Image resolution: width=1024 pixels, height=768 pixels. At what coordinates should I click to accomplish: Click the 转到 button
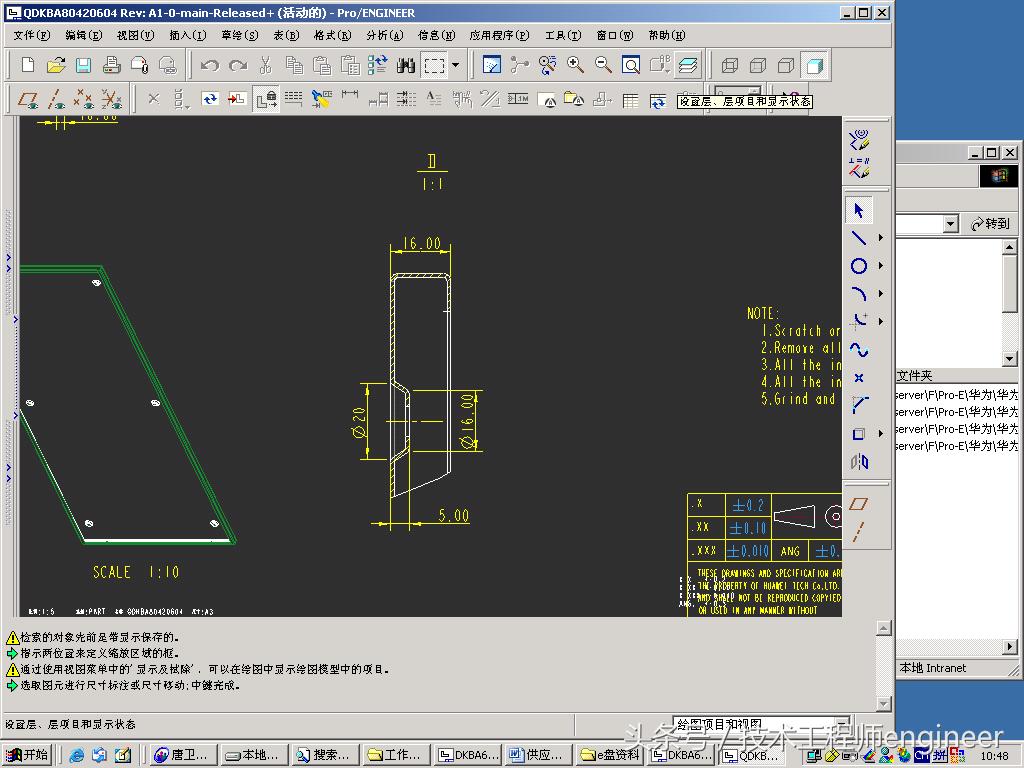991,225
